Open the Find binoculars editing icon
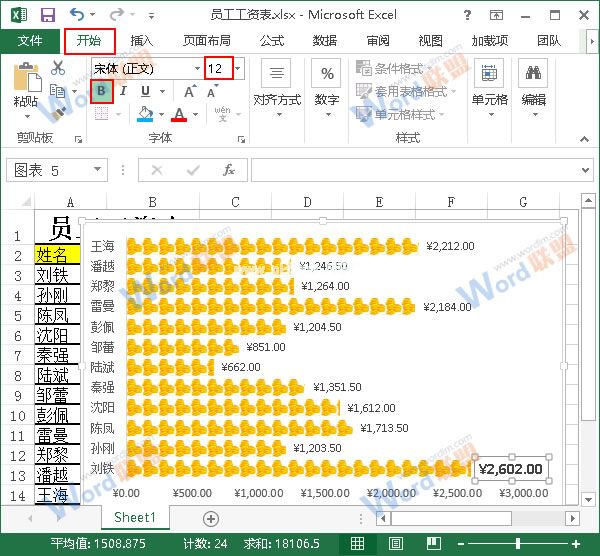The image size is (600, 556). coord(533,75)
